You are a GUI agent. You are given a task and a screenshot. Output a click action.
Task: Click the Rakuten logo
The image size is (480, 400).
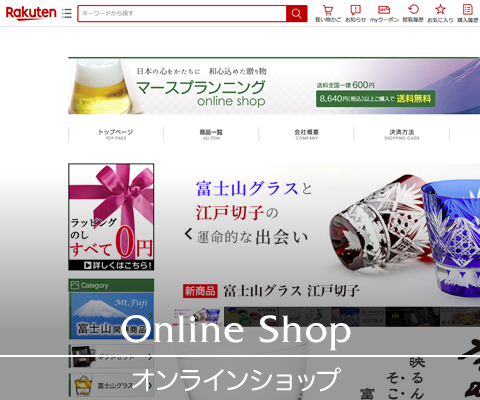click(x=31, y=13)
